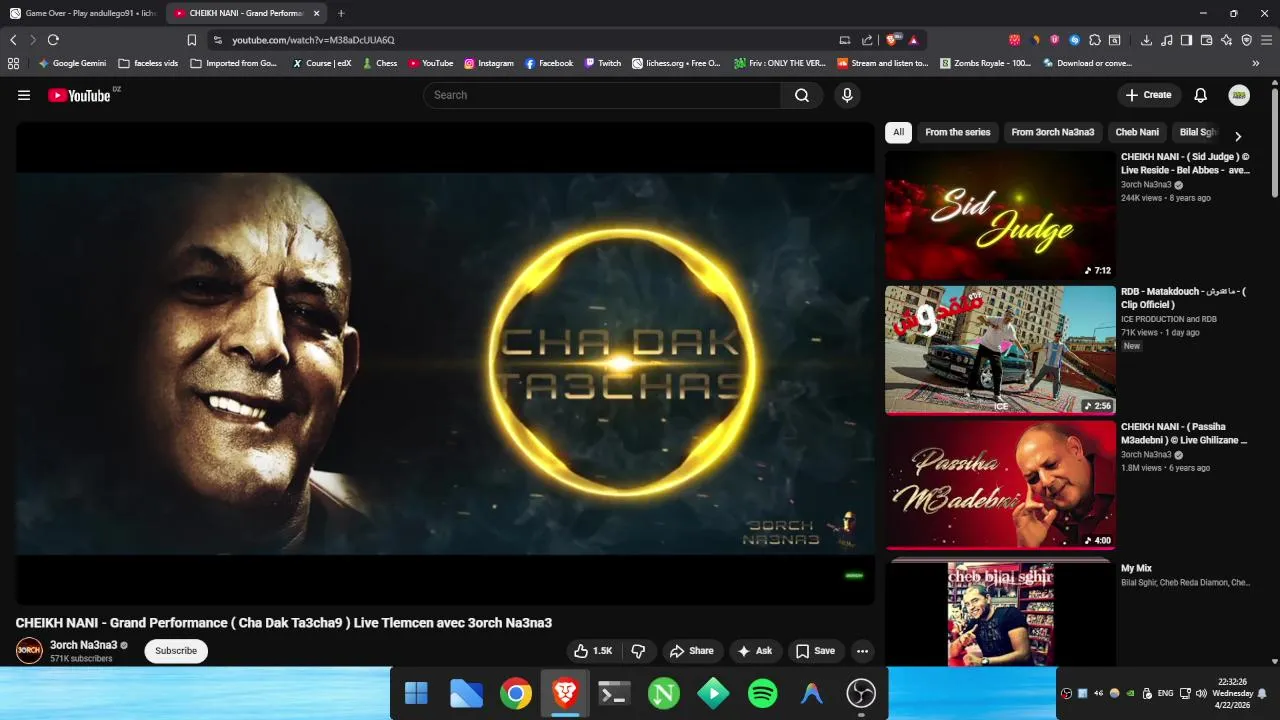Image resolution: width=1280 pixels, height=720 pixels.
Task: Open the more actions three-dot menu under video
Action: click(x=862, y=651)
